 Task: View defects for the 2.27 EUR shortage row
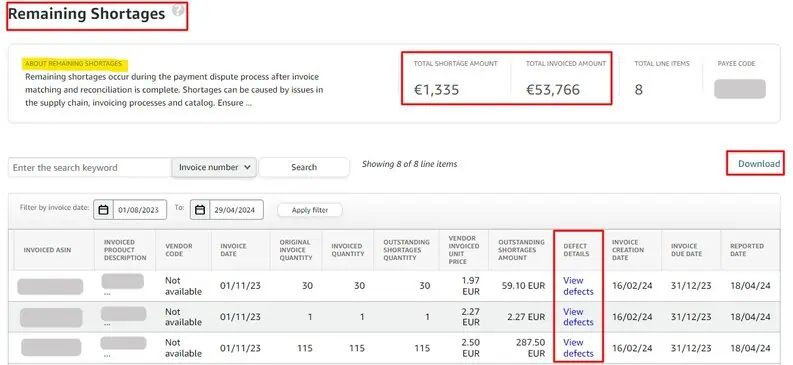[x=578, y=317]
